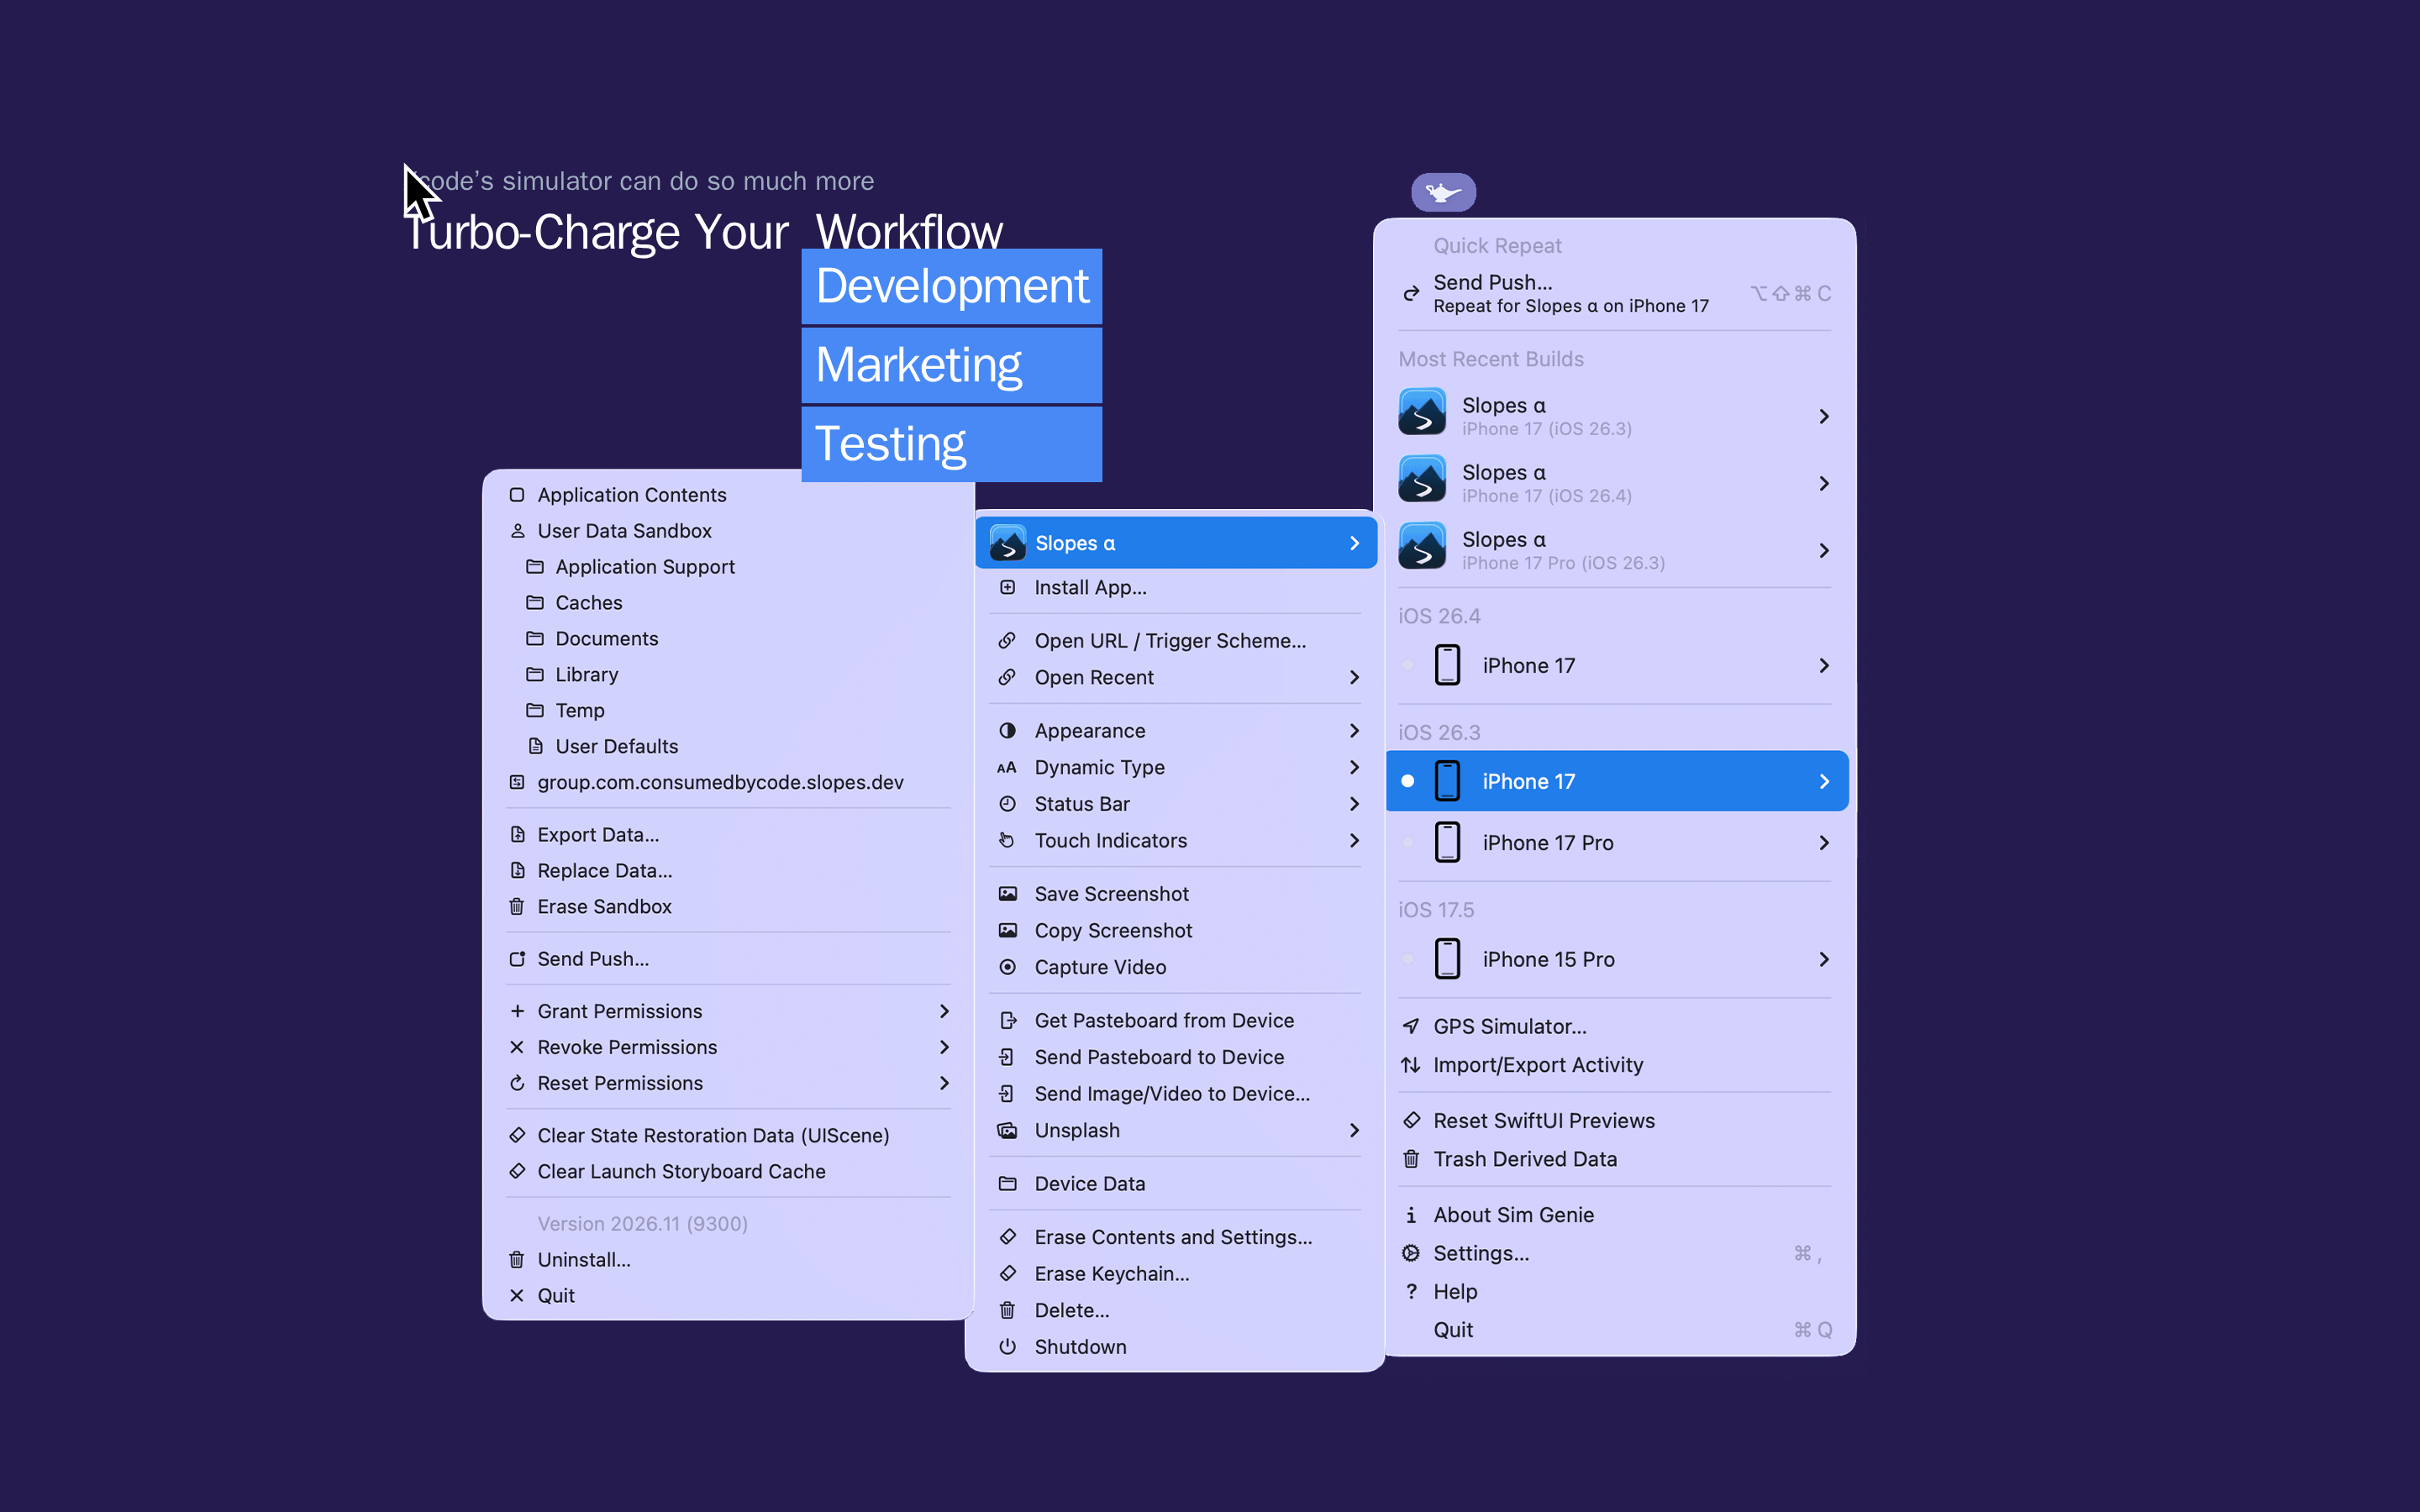Choose Save Screenshot menu item
Viewport: 2420px width, 1512px height.
(x=1175, y=894)
